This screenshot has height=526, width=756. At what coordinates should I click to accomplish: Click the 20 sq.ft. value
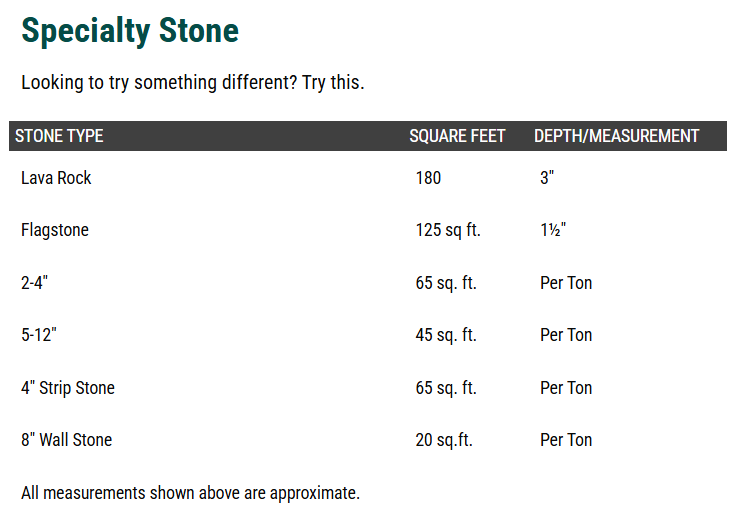point(444,440)
